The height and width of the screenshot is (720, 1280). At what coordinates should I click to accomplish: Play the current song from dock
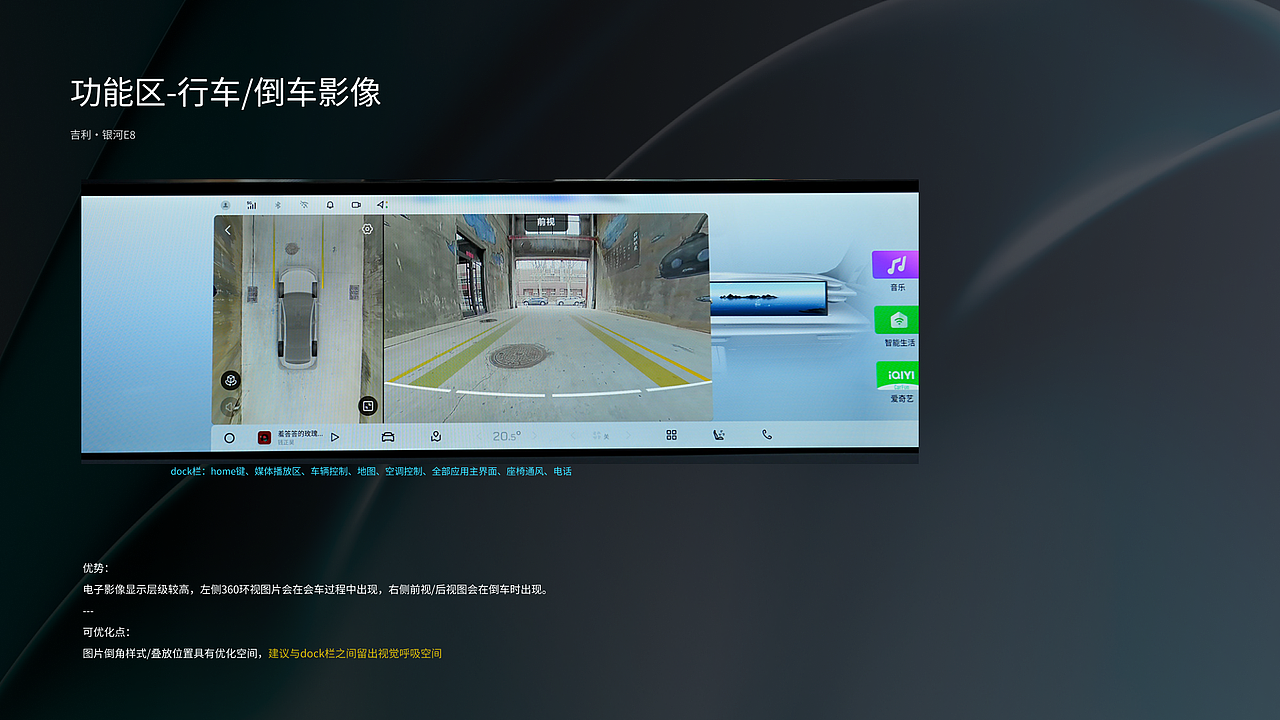(x=335, y=437)
